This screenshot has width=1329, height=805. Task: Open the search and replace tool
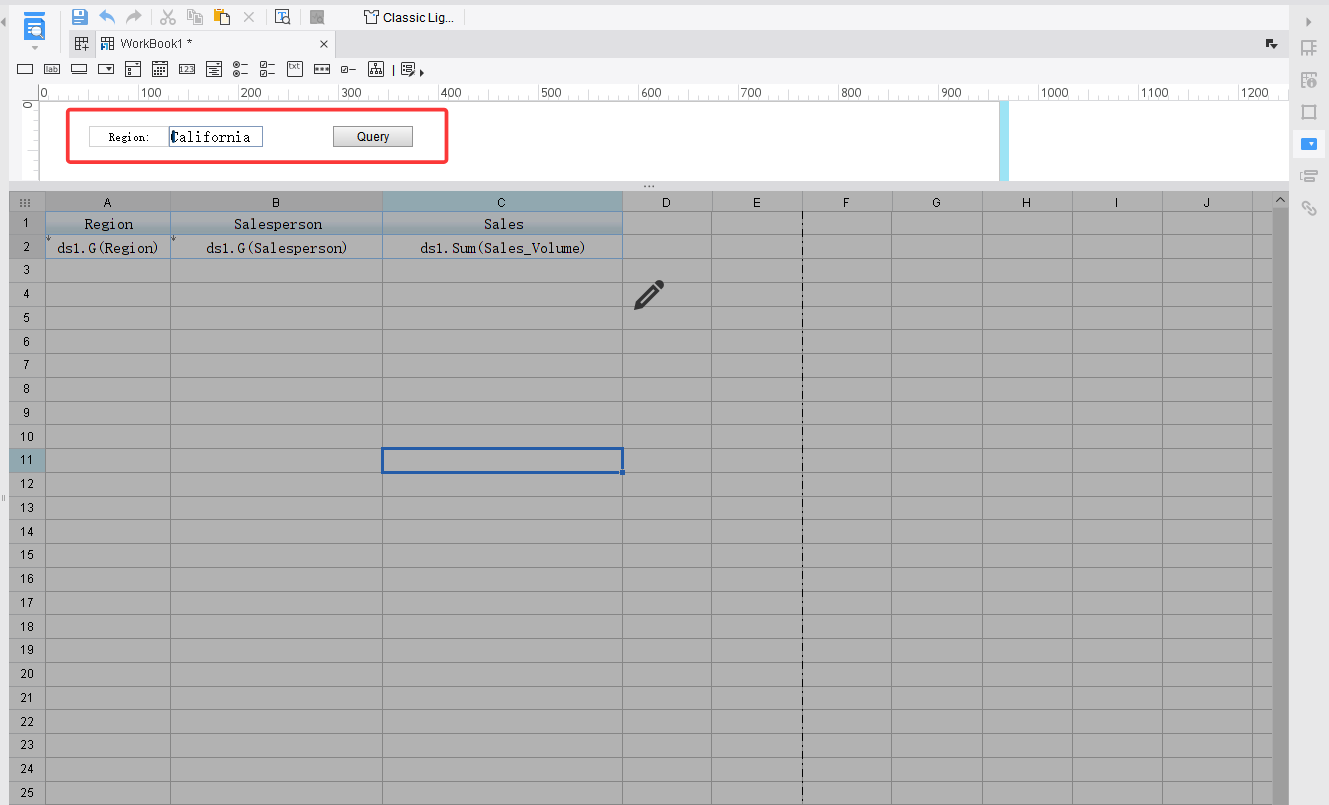(x=283, y=16)
